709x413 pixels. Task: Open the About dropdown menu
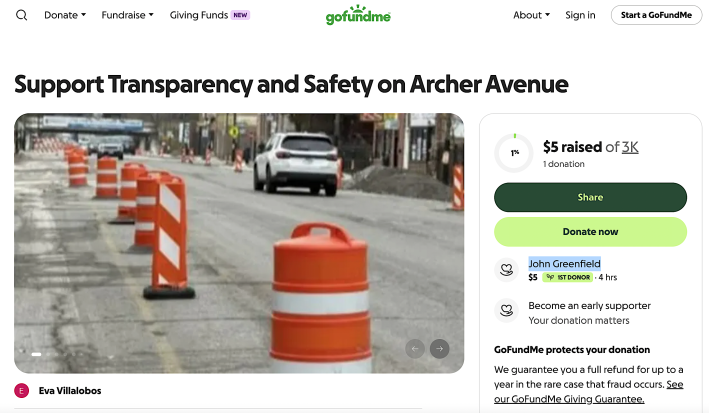coord(531,15)
